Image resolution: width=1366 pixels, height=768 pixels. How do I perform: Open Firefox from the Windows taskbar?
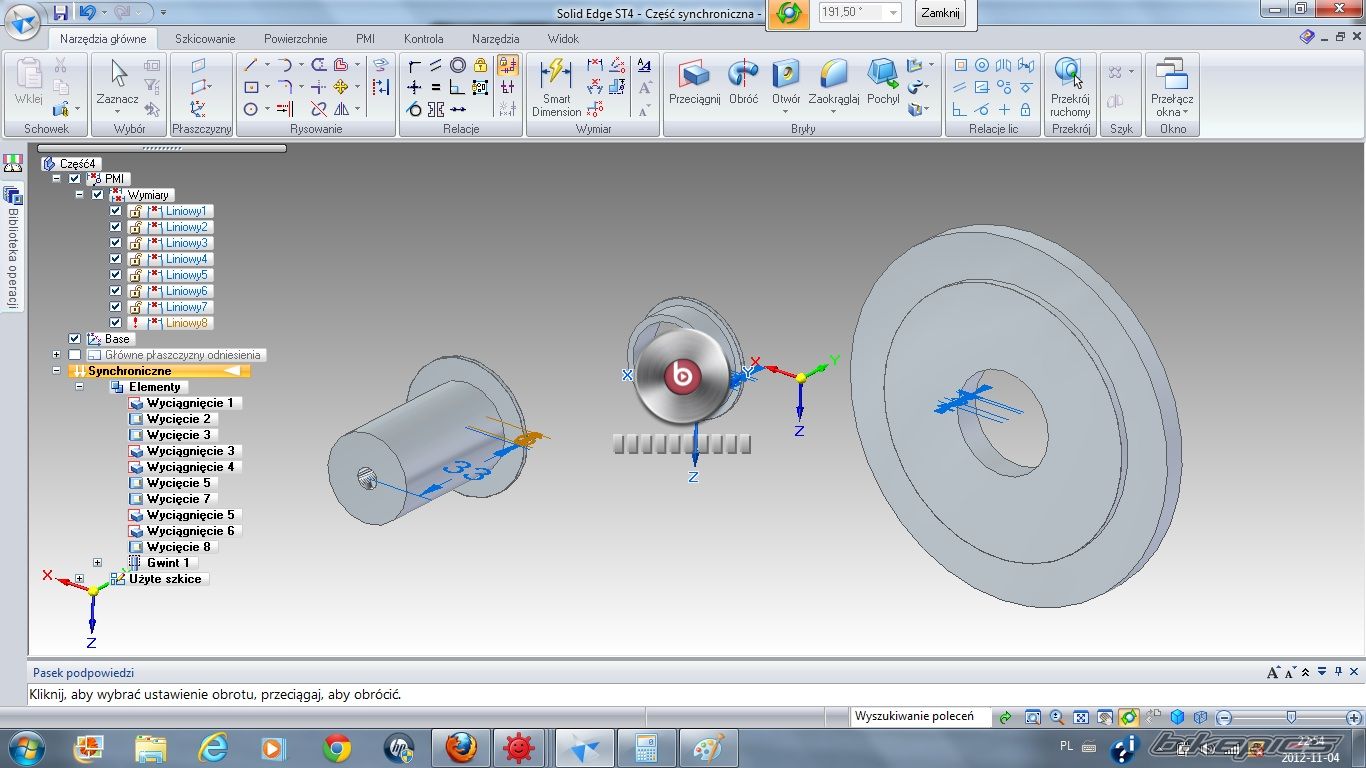pos(460,747)
